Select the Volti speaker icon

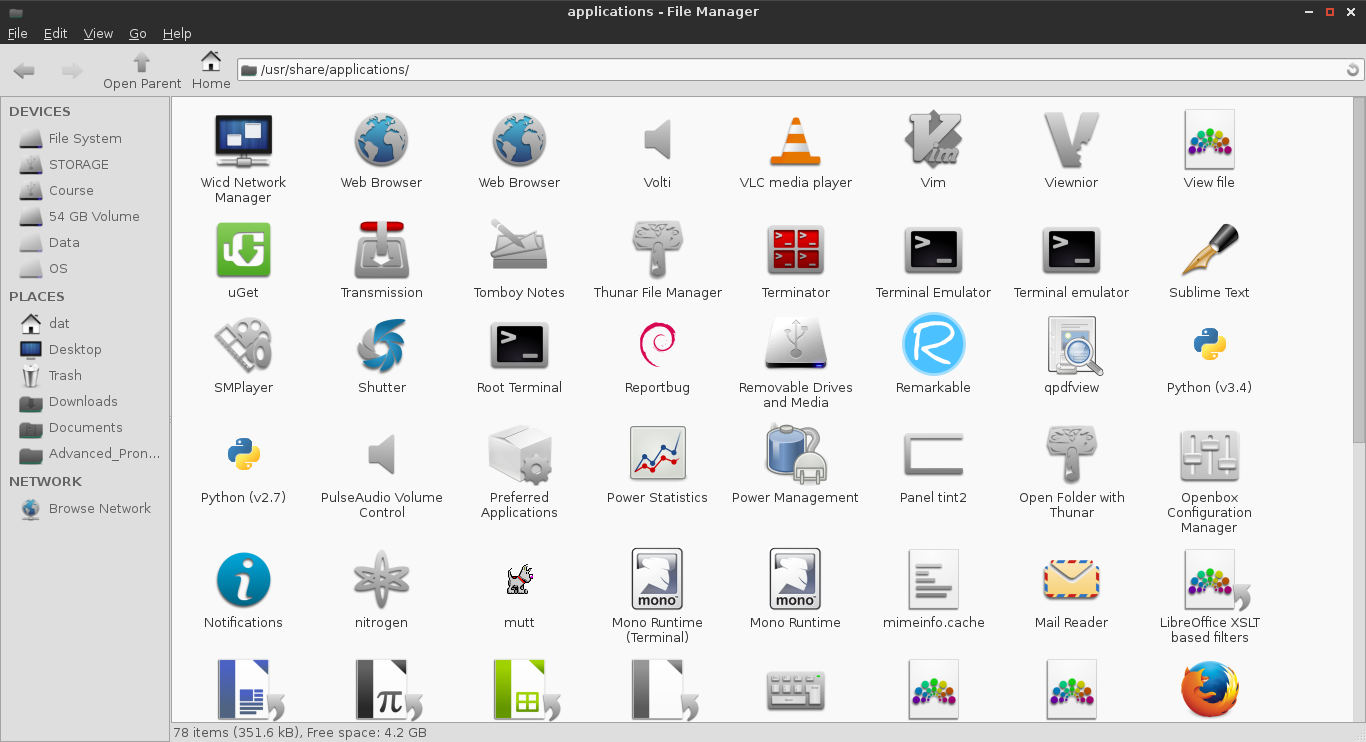pyautogui.click(x=657, y=140)
